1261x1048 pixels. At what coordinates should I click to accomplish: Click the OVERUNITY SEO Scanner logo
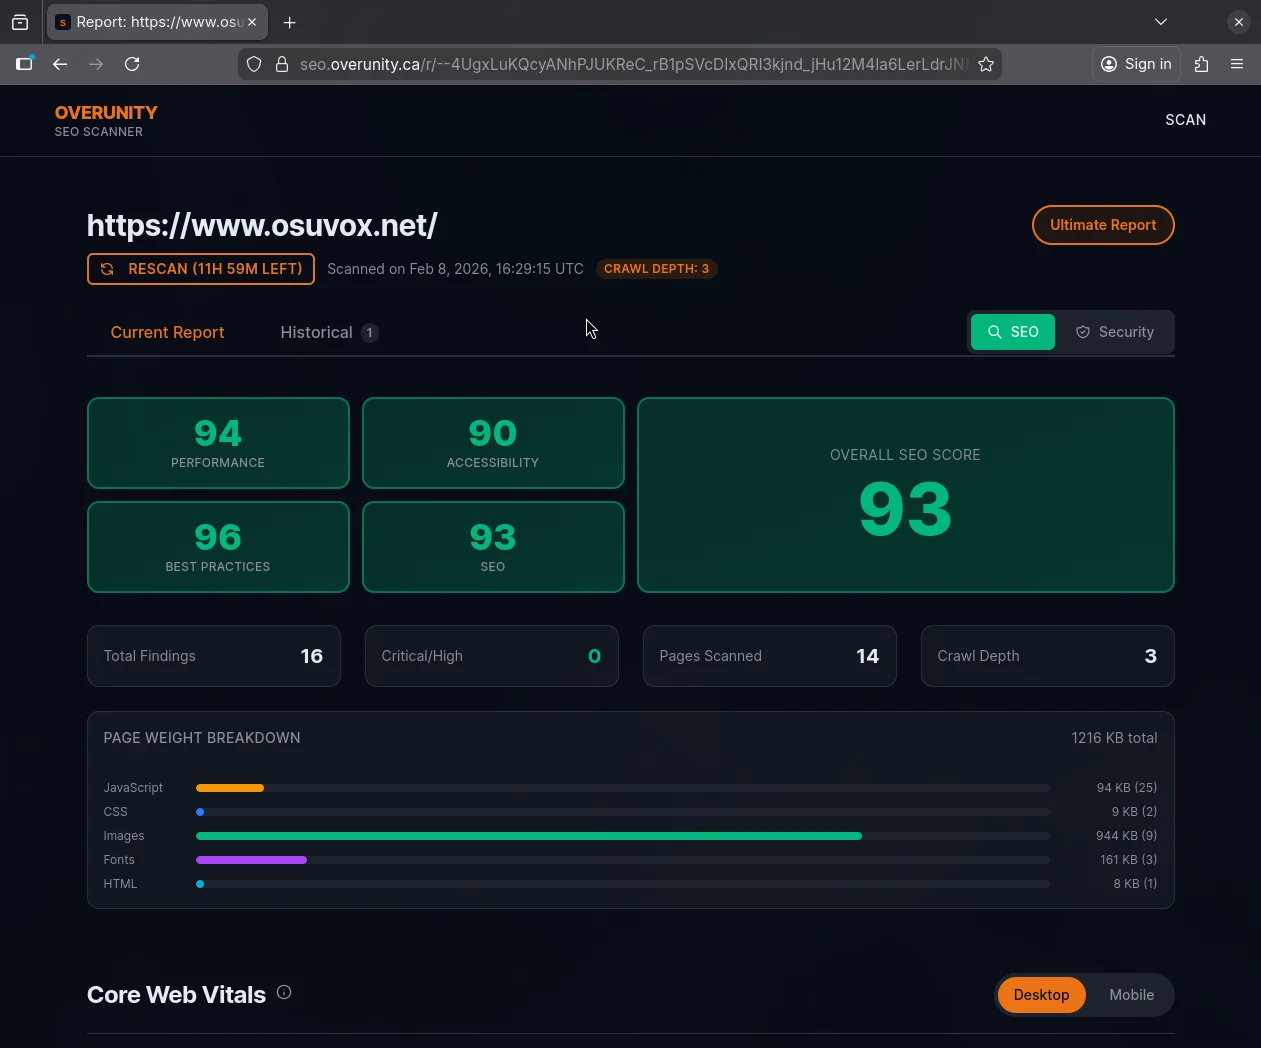(x=106, y=121)
